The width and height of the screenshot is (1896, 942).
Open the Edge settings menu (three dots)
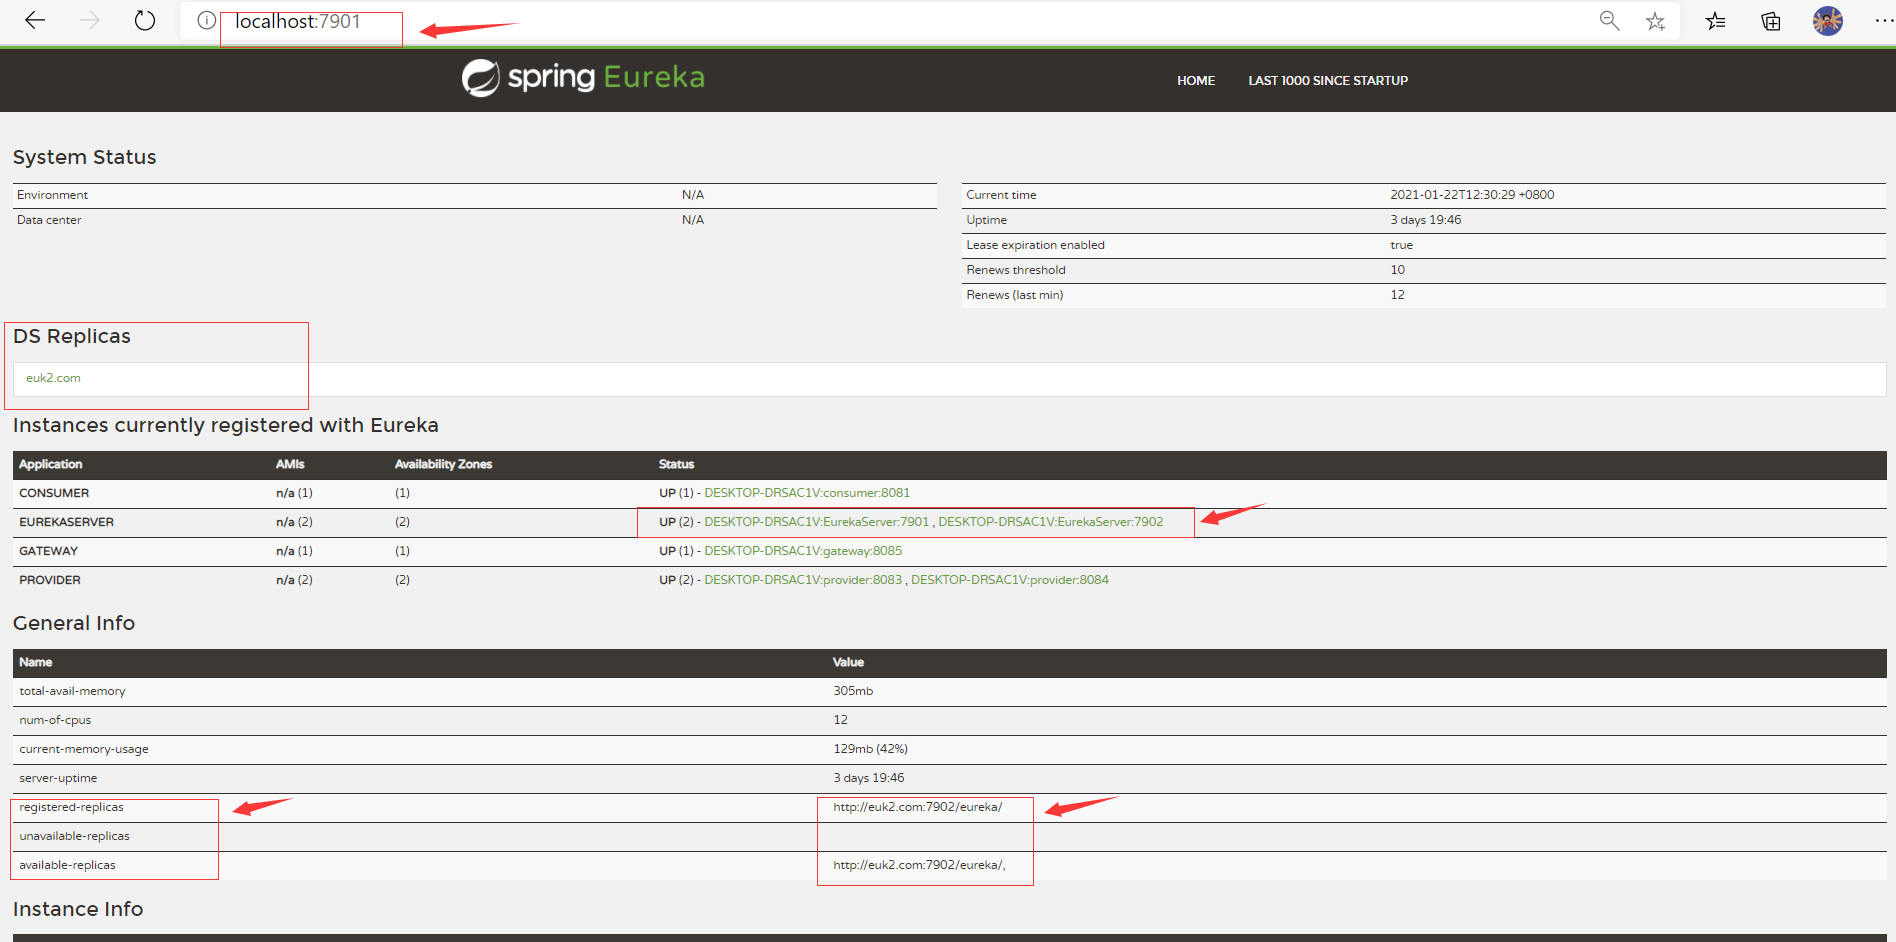(x=1884, y=20)
